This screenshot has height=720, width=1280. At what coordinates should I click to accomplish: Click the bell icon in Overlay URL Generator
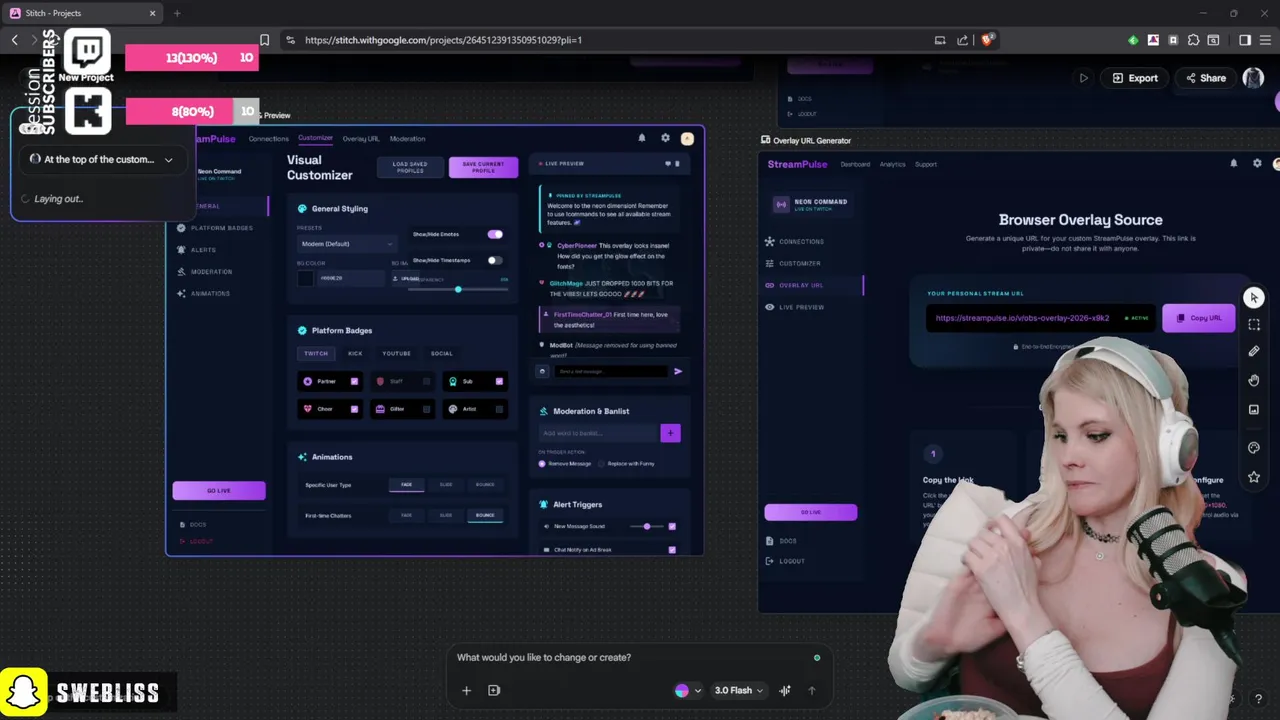[x=1233, y=163]
